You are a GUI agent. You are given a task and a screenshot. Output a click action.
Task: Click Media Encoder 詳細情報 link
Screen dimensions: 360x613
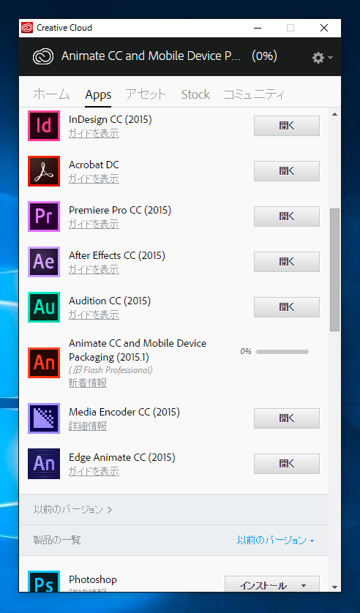tap(88, 426)
